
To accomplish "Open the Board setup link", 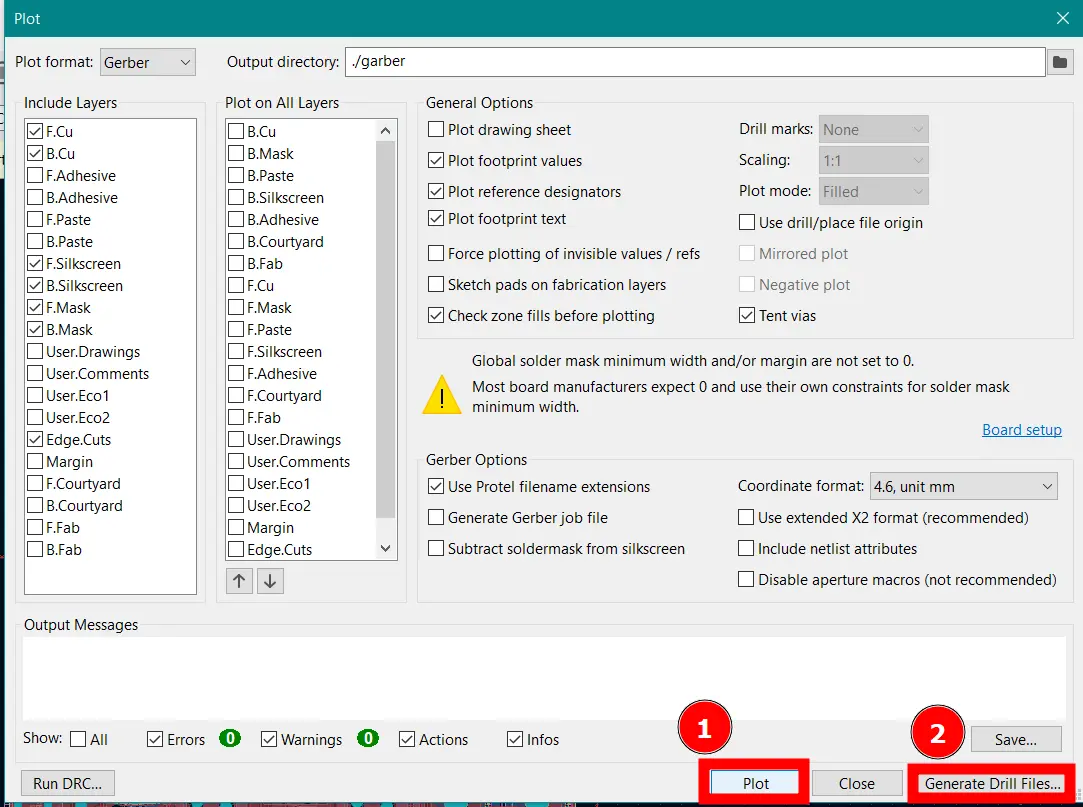I will click(x=1021, y=430).
